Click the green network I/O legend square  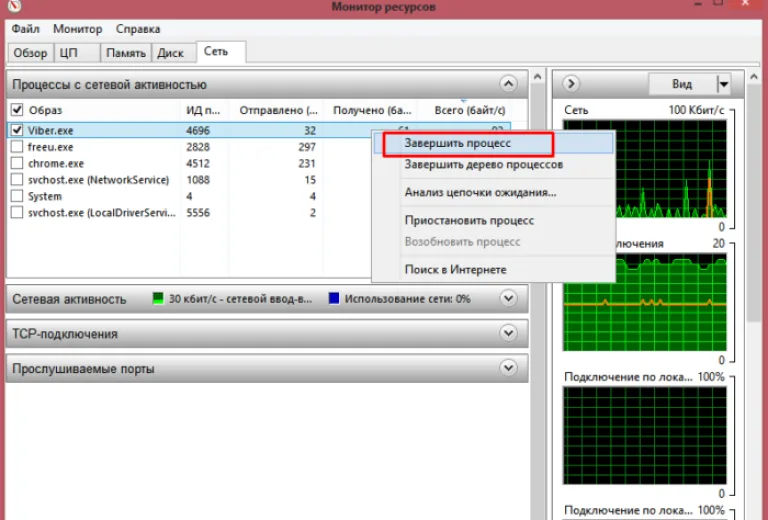[158, 298]
